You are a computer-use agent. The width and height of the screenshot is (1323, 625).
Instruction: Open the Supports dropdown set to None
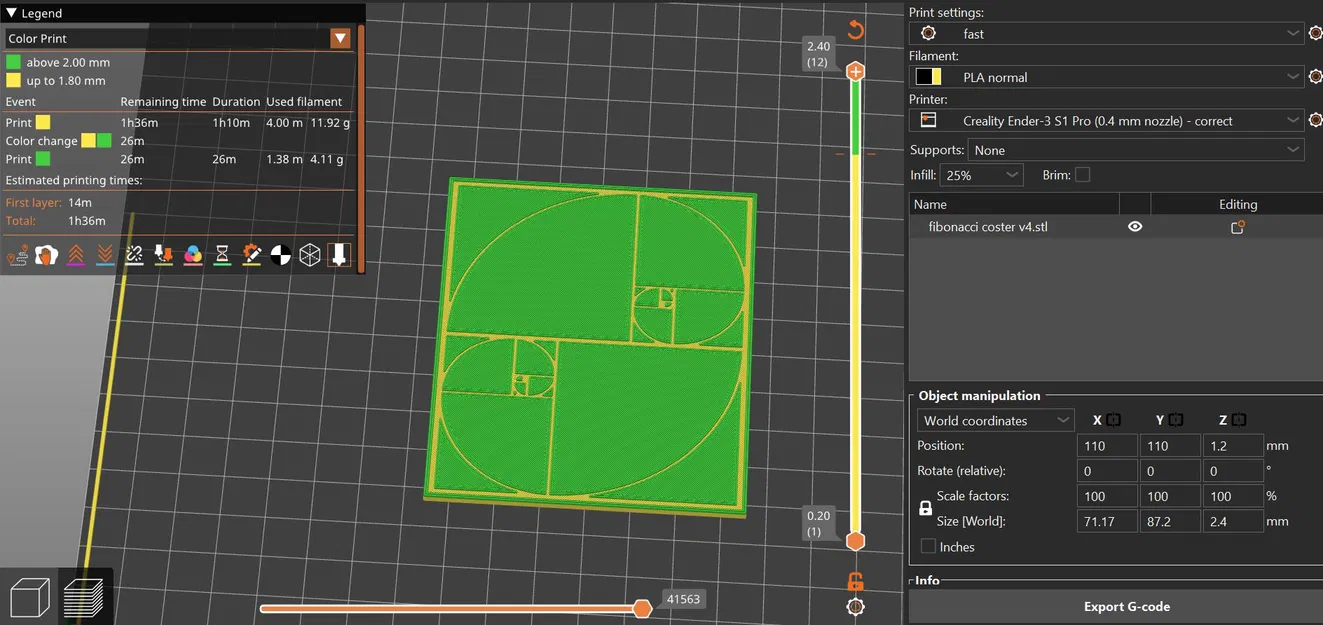(x=1136, y=150)
